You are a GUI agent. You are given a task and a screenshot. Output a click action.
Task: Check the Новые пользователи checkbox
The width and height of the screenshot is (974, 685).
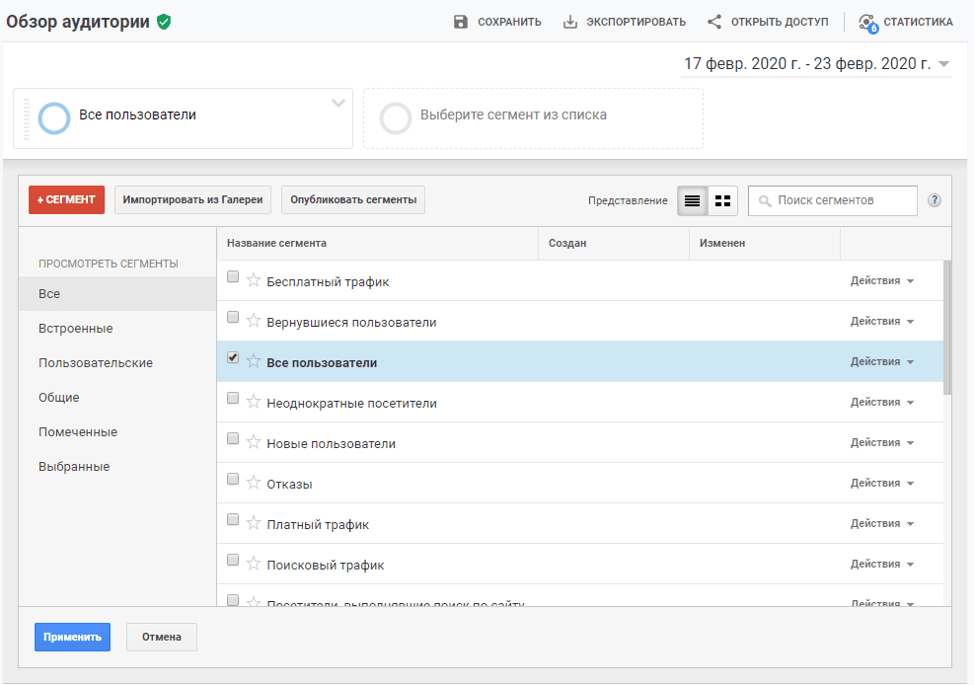coord(233,438)
